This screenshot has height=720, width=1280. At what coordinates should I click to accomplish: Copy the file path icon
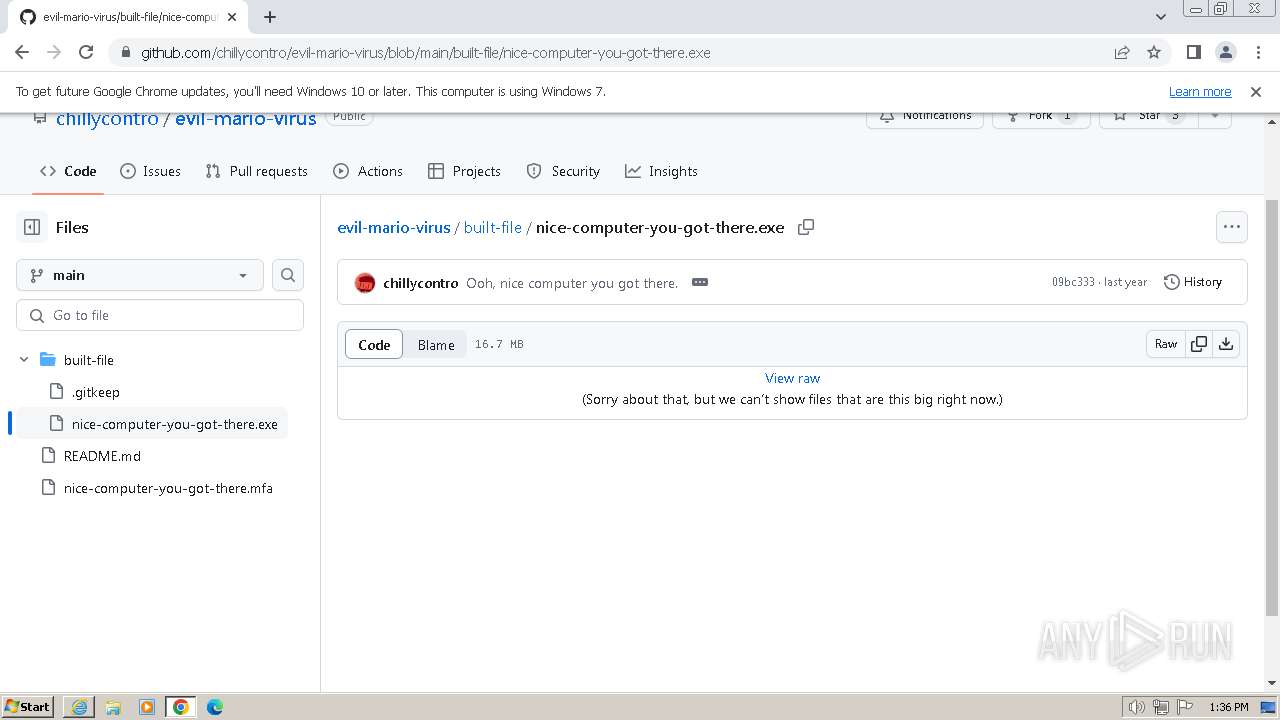click(x=806, y=227)
